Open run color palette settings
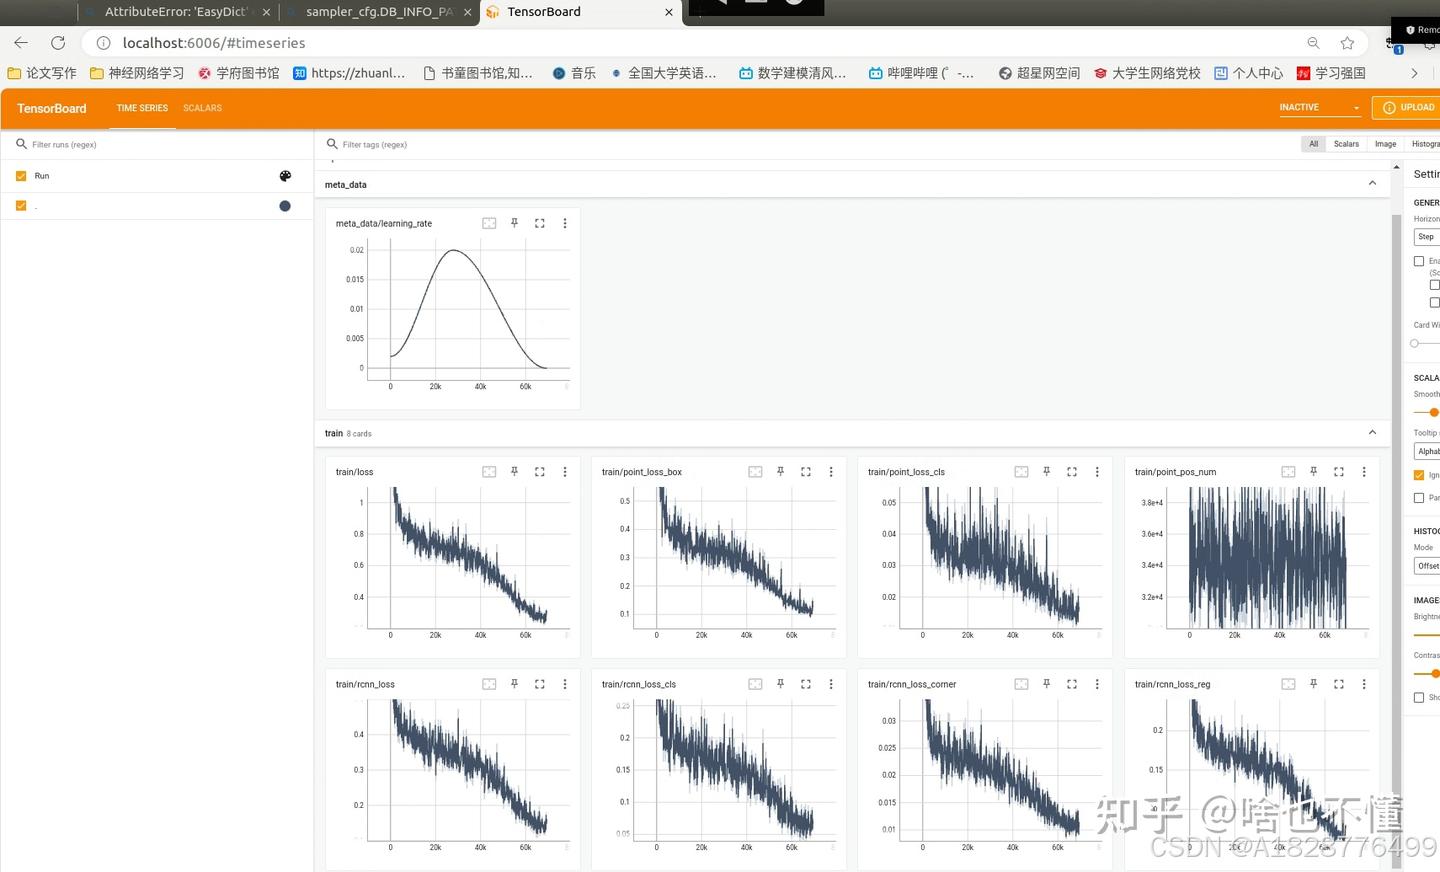Image resolution: width=1440 pixels, height=872 pixels. [x=285, y=176]
